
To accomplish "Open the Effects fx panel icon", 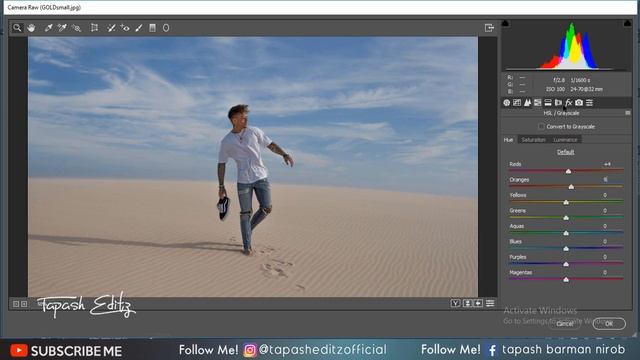I will pos(569,102).
